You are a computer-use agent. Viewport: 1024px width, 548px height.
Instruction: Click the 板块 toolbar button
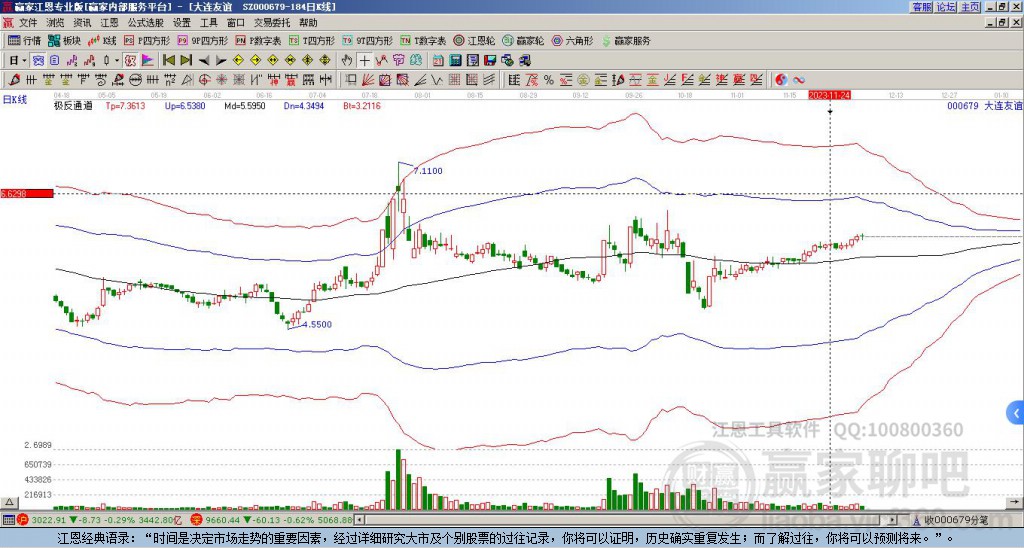coord(64,40)
